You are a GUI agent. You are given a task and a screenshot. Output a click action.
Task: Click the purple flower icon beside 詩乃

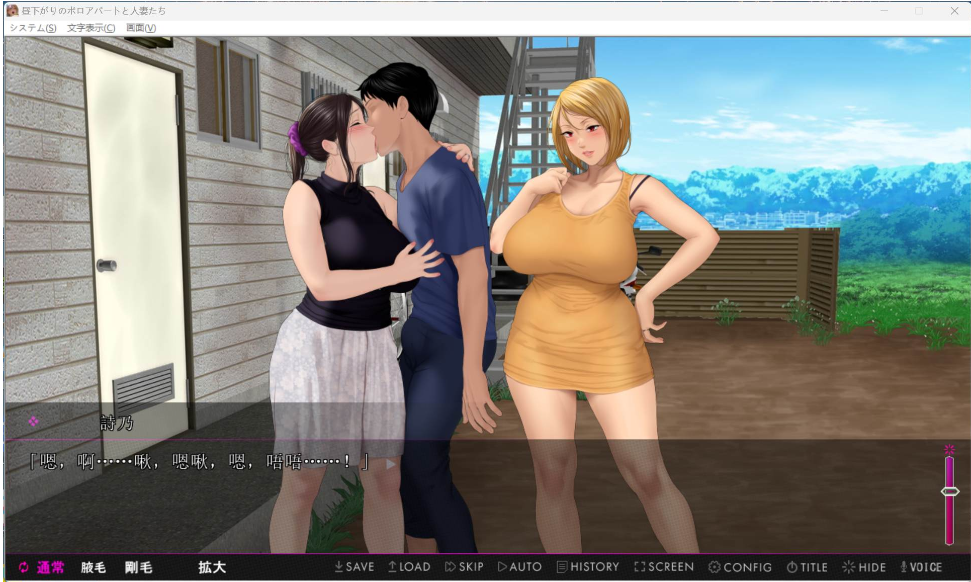(x=33, y=421)
